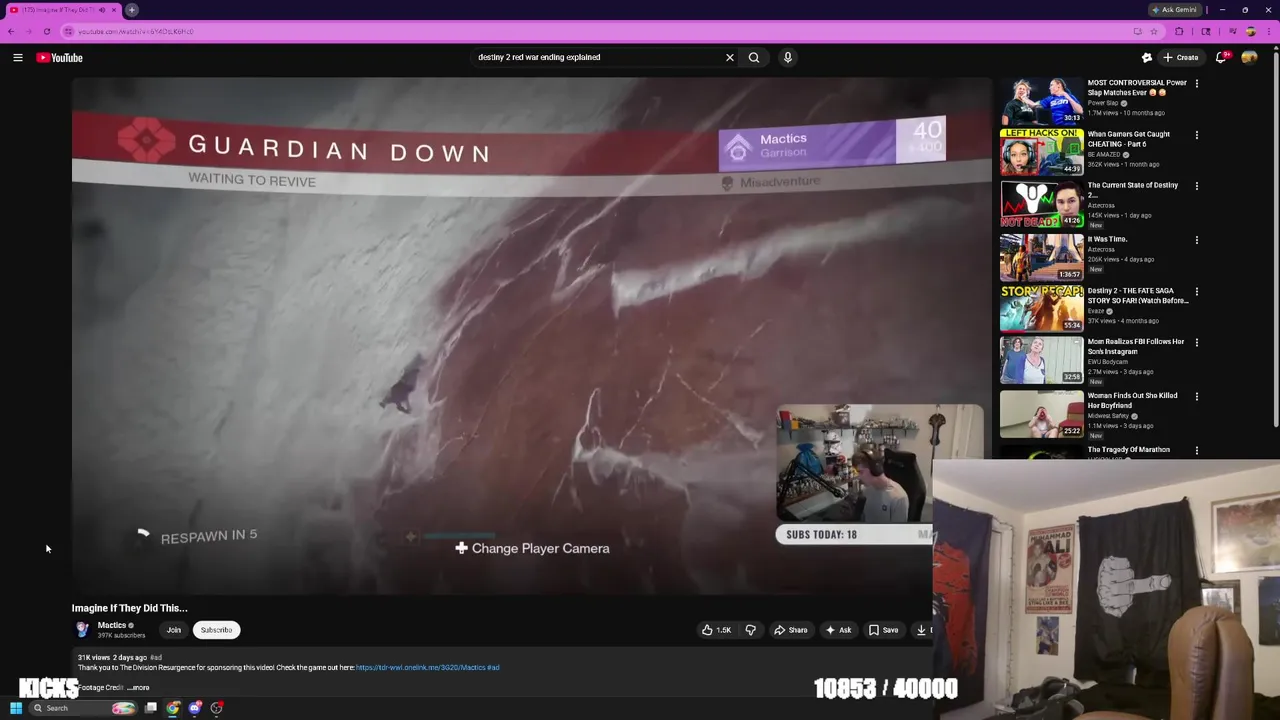The height and width of the screenshot is (720, 1280).
Task: Open the Mactics channel name link
Action: coord(112,625)
